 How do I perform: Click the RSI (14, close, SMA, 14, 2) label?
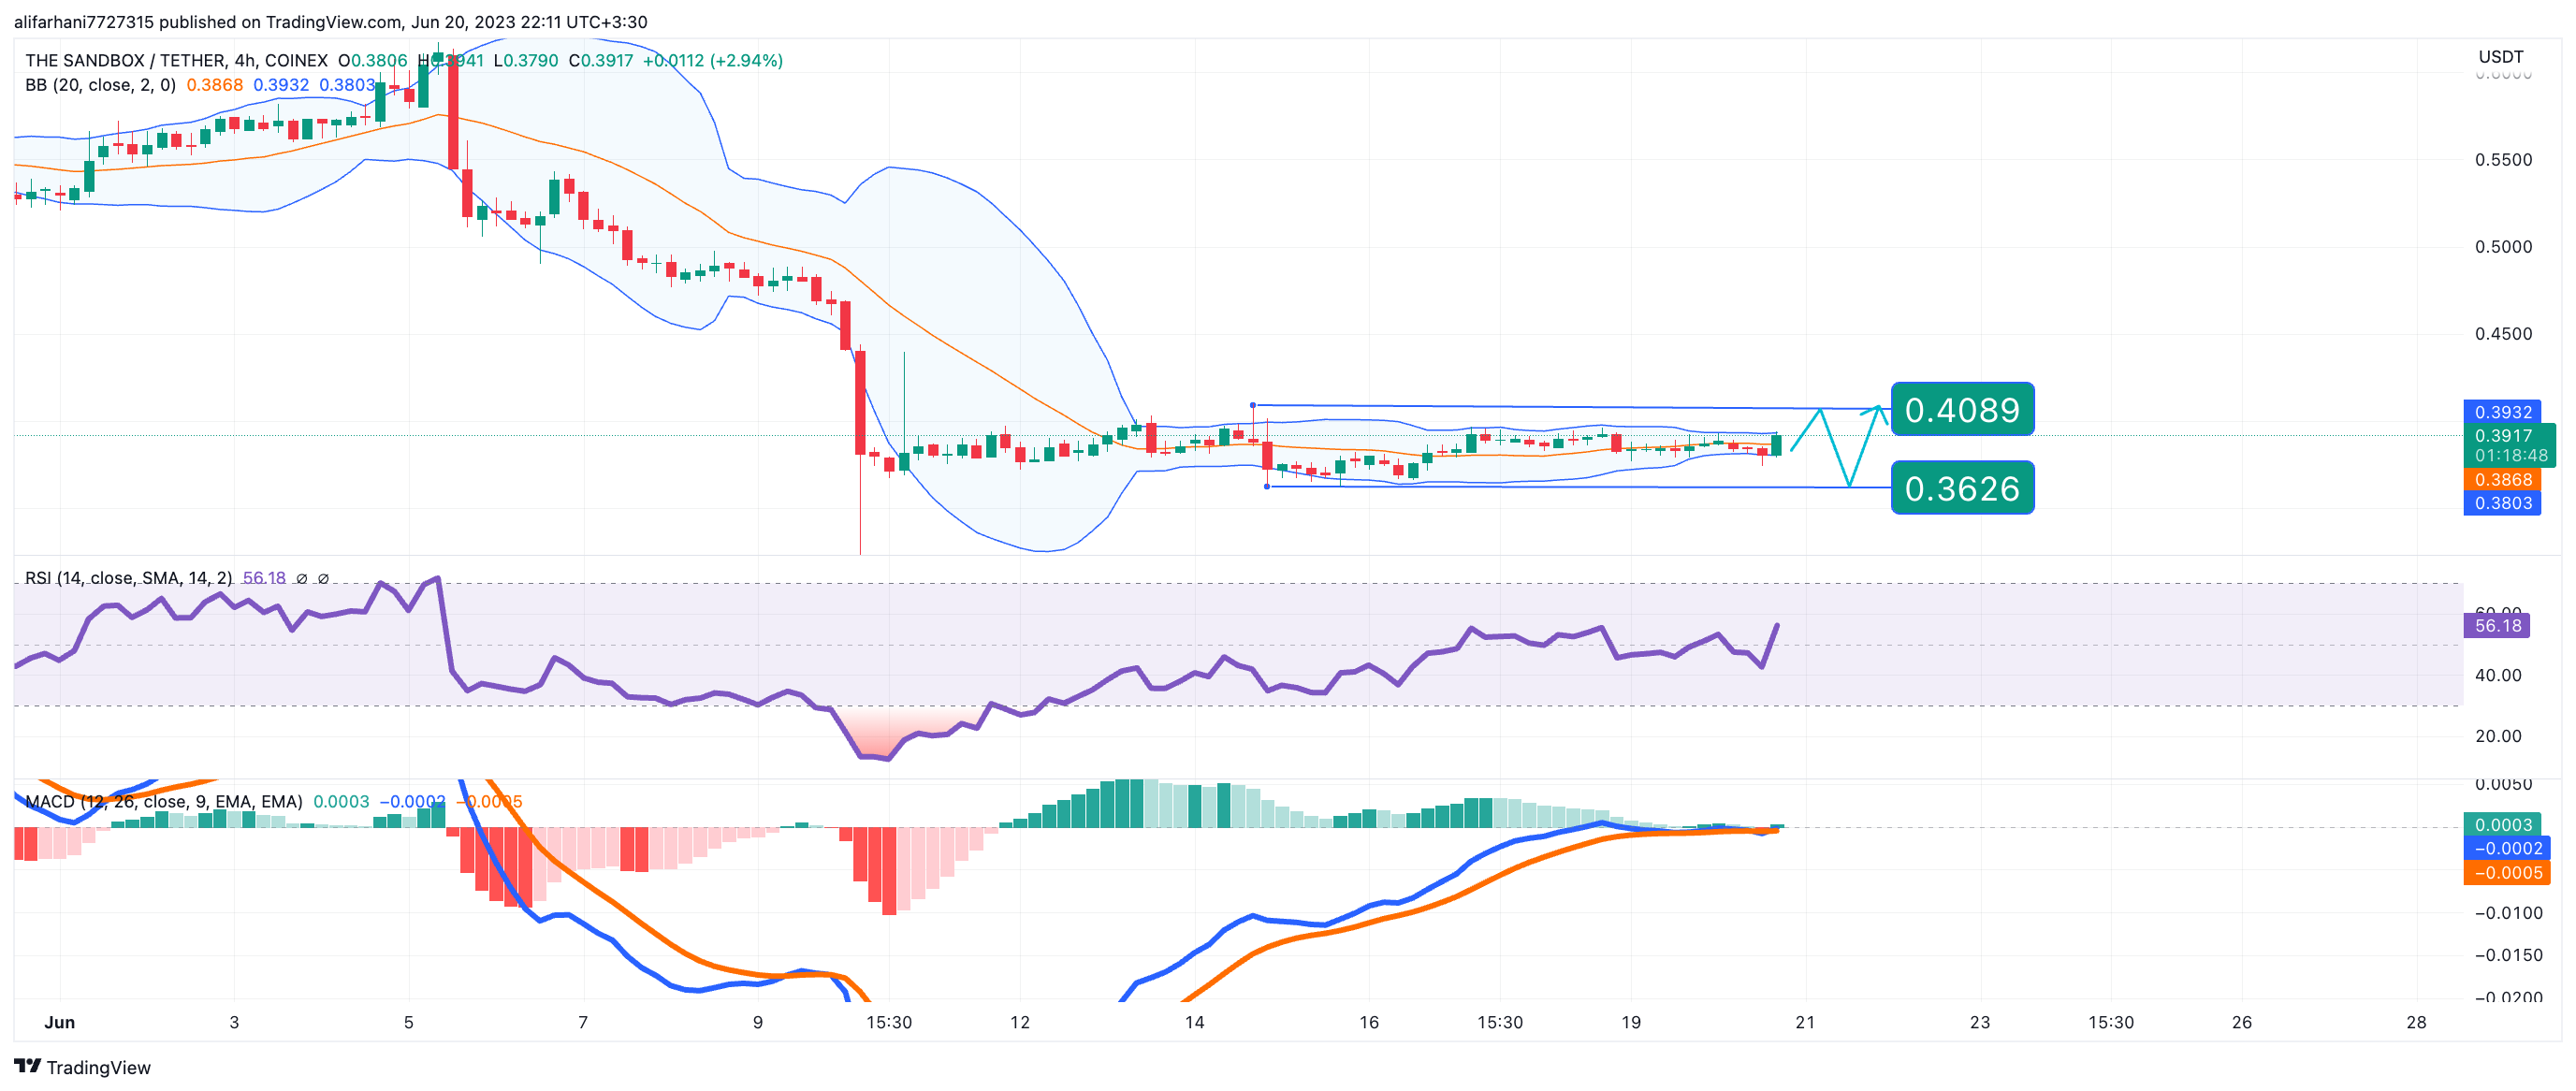click(x=128, y=578)
